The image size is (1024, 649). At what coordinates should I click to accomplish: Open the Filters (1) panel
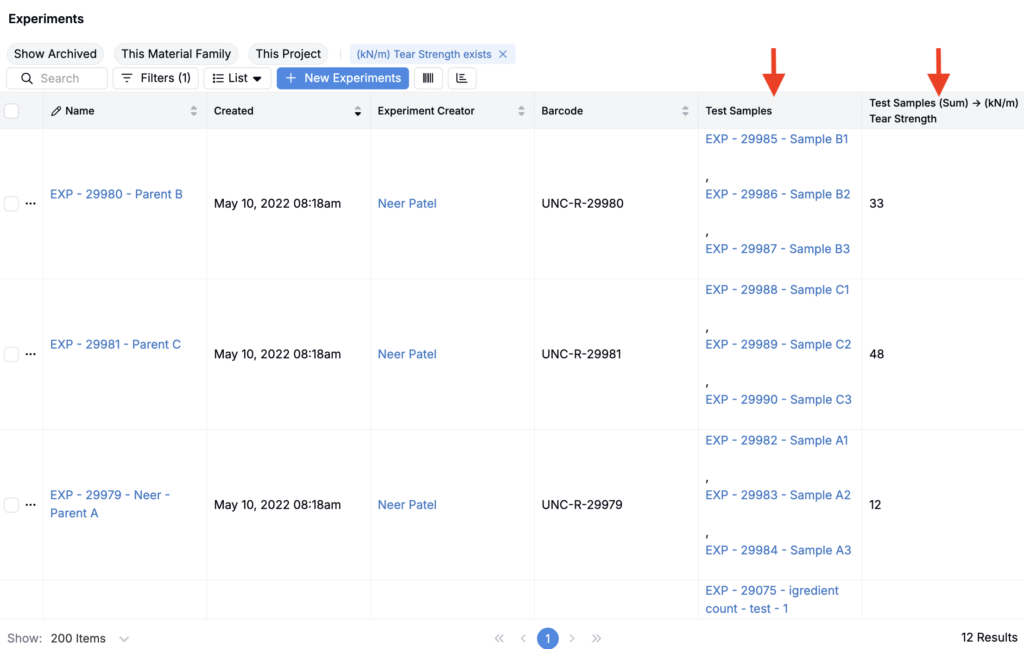tap(155, 78)
